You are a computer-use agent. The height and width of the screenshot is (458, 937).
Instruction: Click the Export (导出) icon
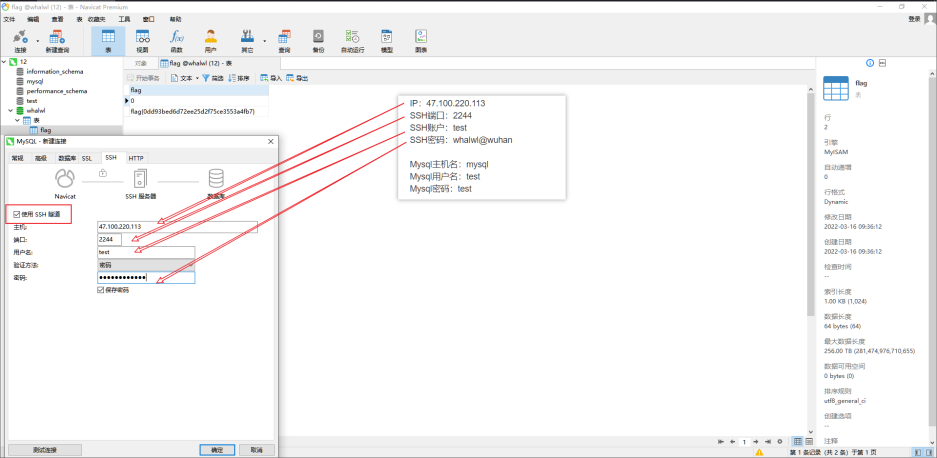(x=290, y=78)
